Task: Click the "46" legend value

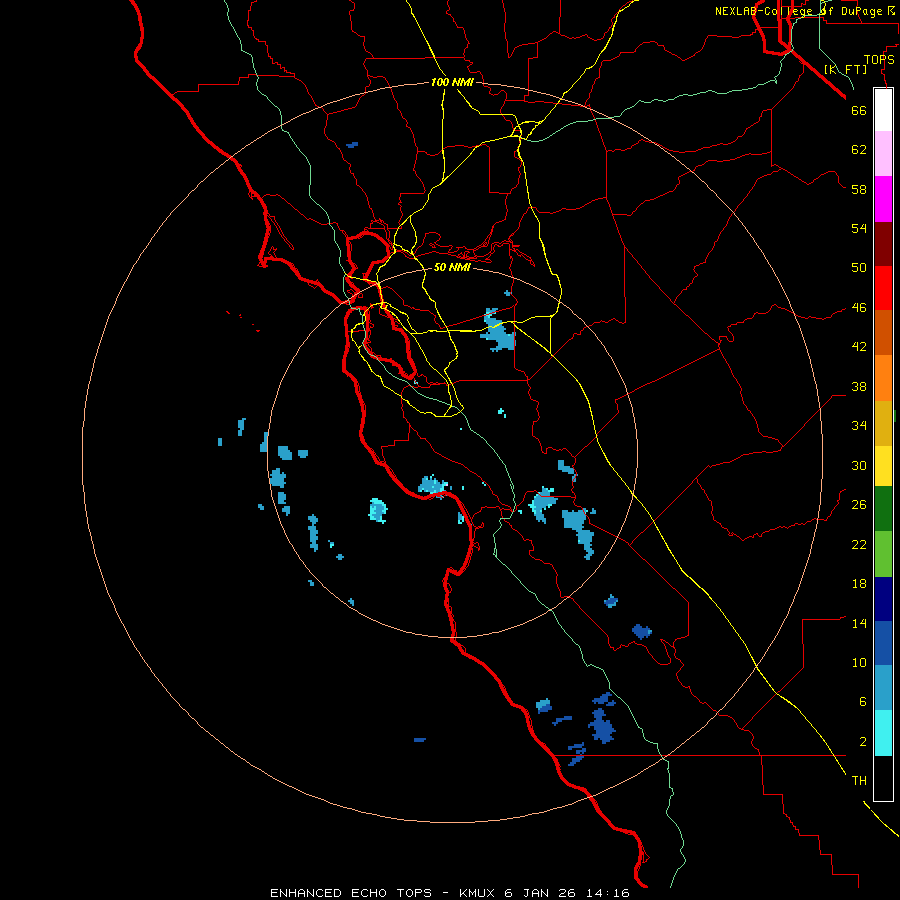Action: click(x=859, y=308)
